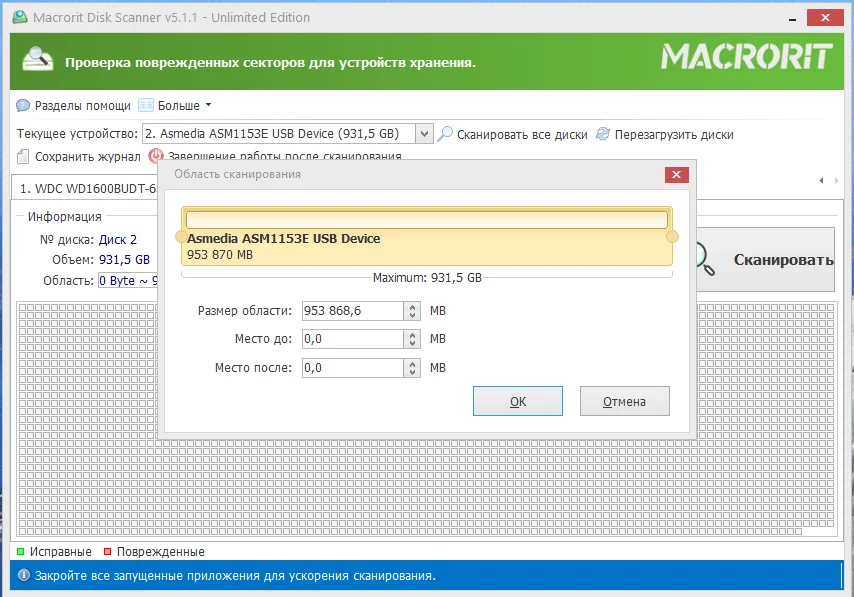854x597 pixels.
Task: Click the Место после spinner arrows
Action: point(412,368)
